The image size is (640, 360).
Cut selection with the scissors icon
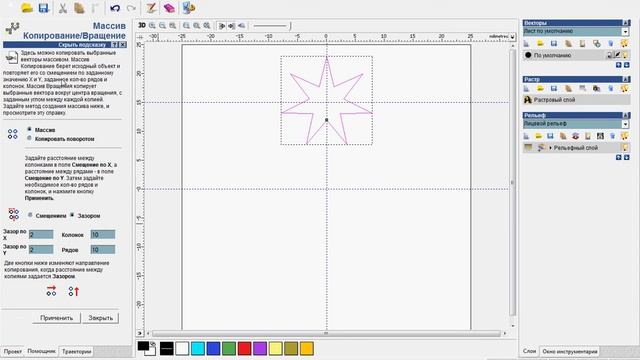[x=63, y=8]
